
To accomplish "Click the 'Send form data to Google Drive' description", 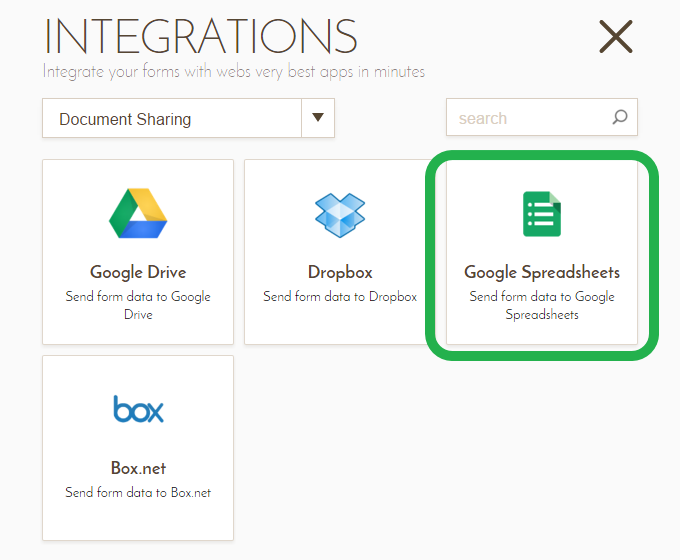I will (138, 305).
